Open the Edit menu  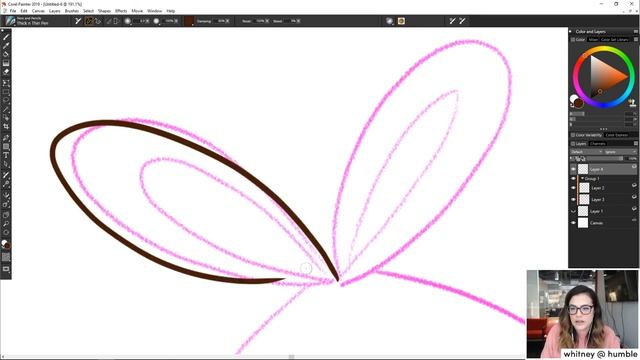[x=24, y=11]
